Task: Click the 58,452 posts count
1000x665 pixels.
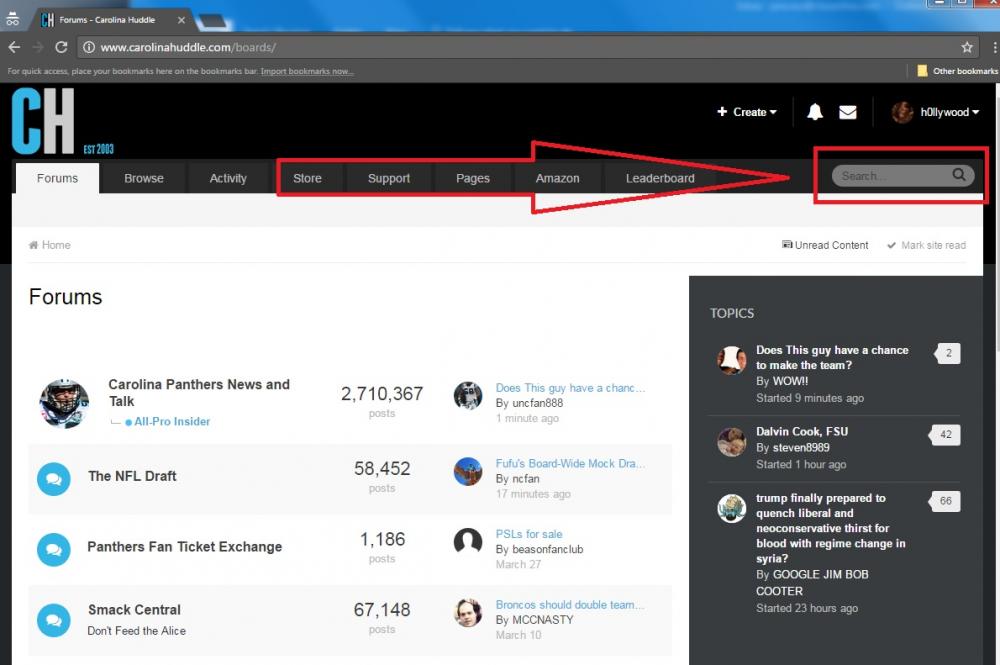Action: click(x=382, y=469)
